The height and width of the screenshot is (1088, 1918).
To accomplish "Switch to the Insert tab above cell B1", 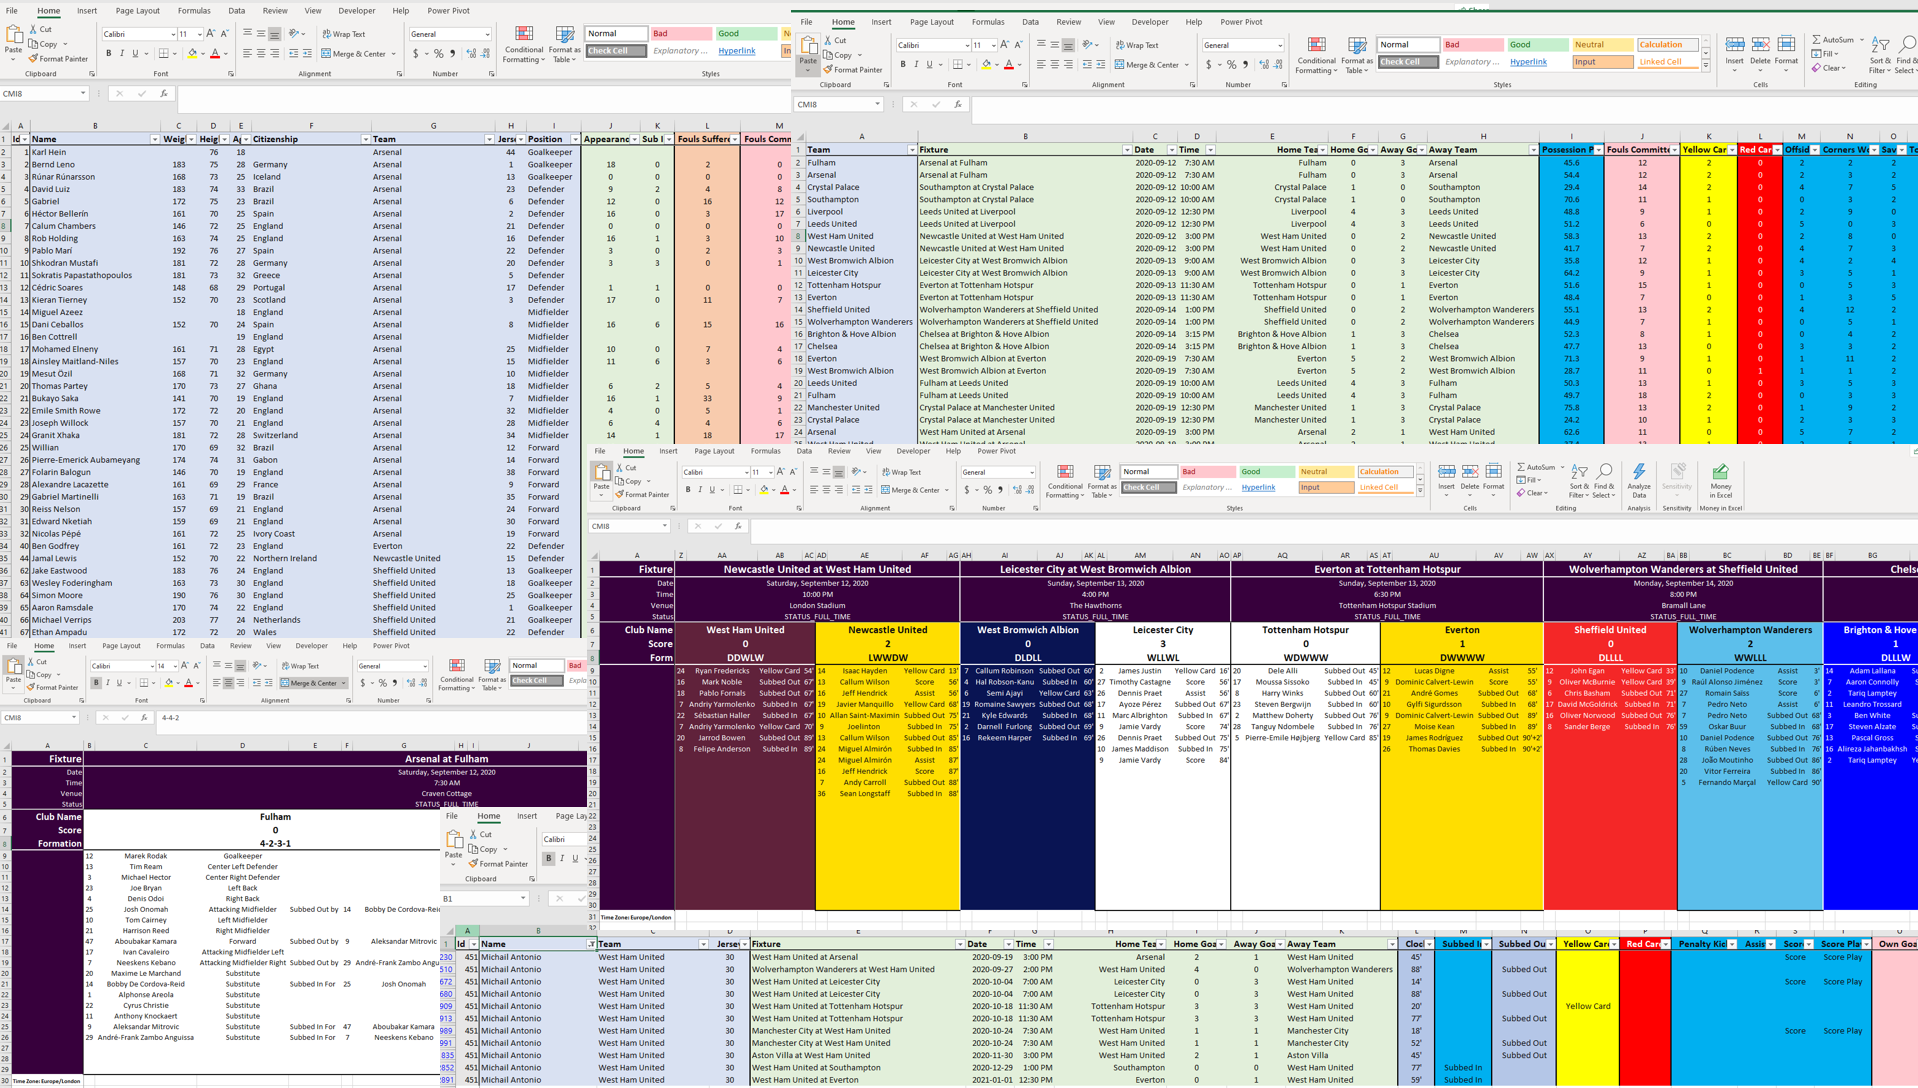I will [527, 816].
